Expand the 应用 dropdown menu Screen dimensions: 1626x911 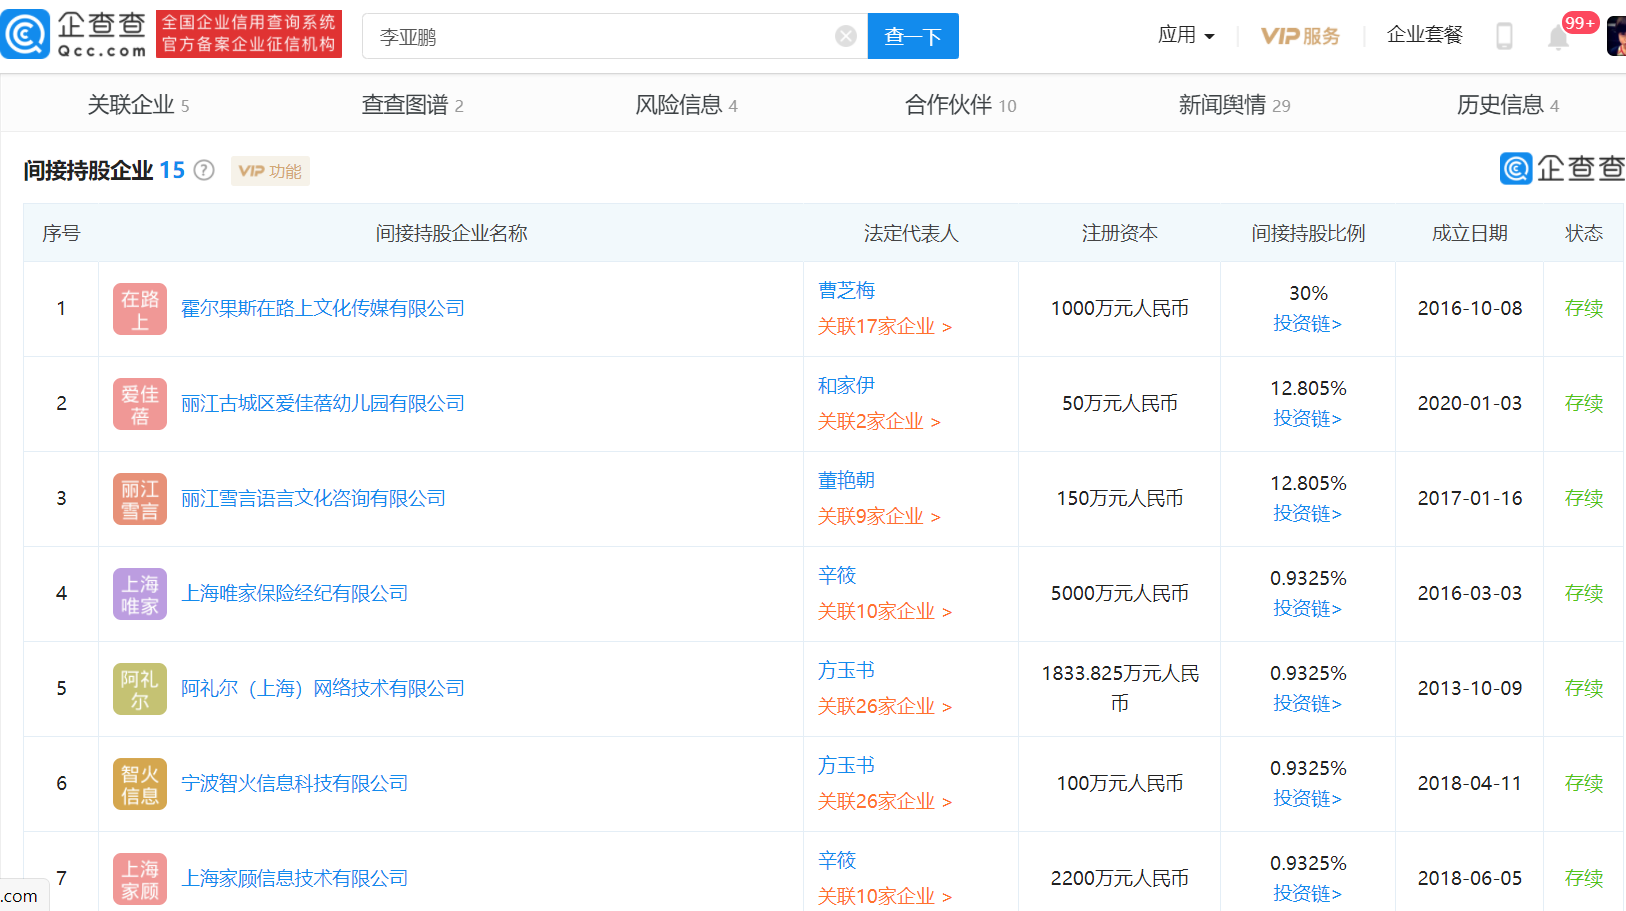pos(1186,35)
